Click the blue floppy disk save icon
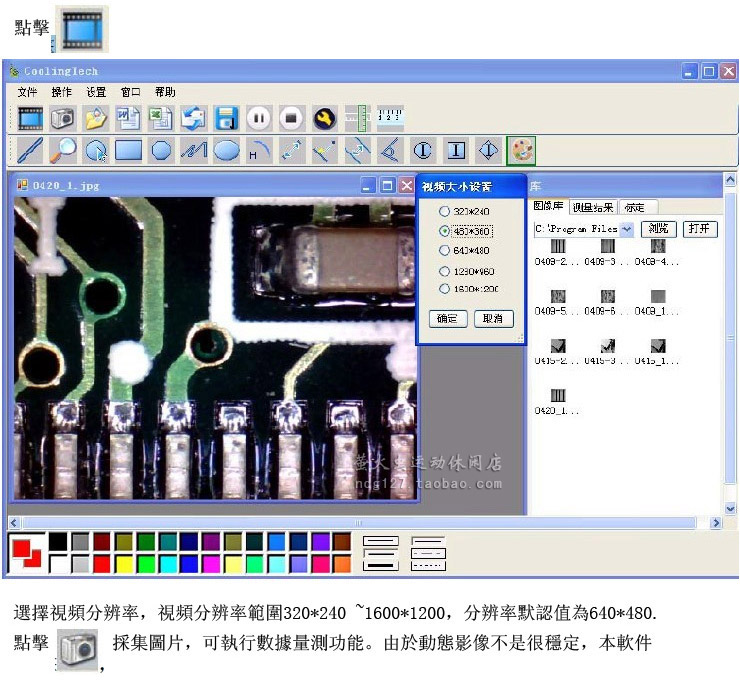The image size is (740, 687). pos(226,118)
